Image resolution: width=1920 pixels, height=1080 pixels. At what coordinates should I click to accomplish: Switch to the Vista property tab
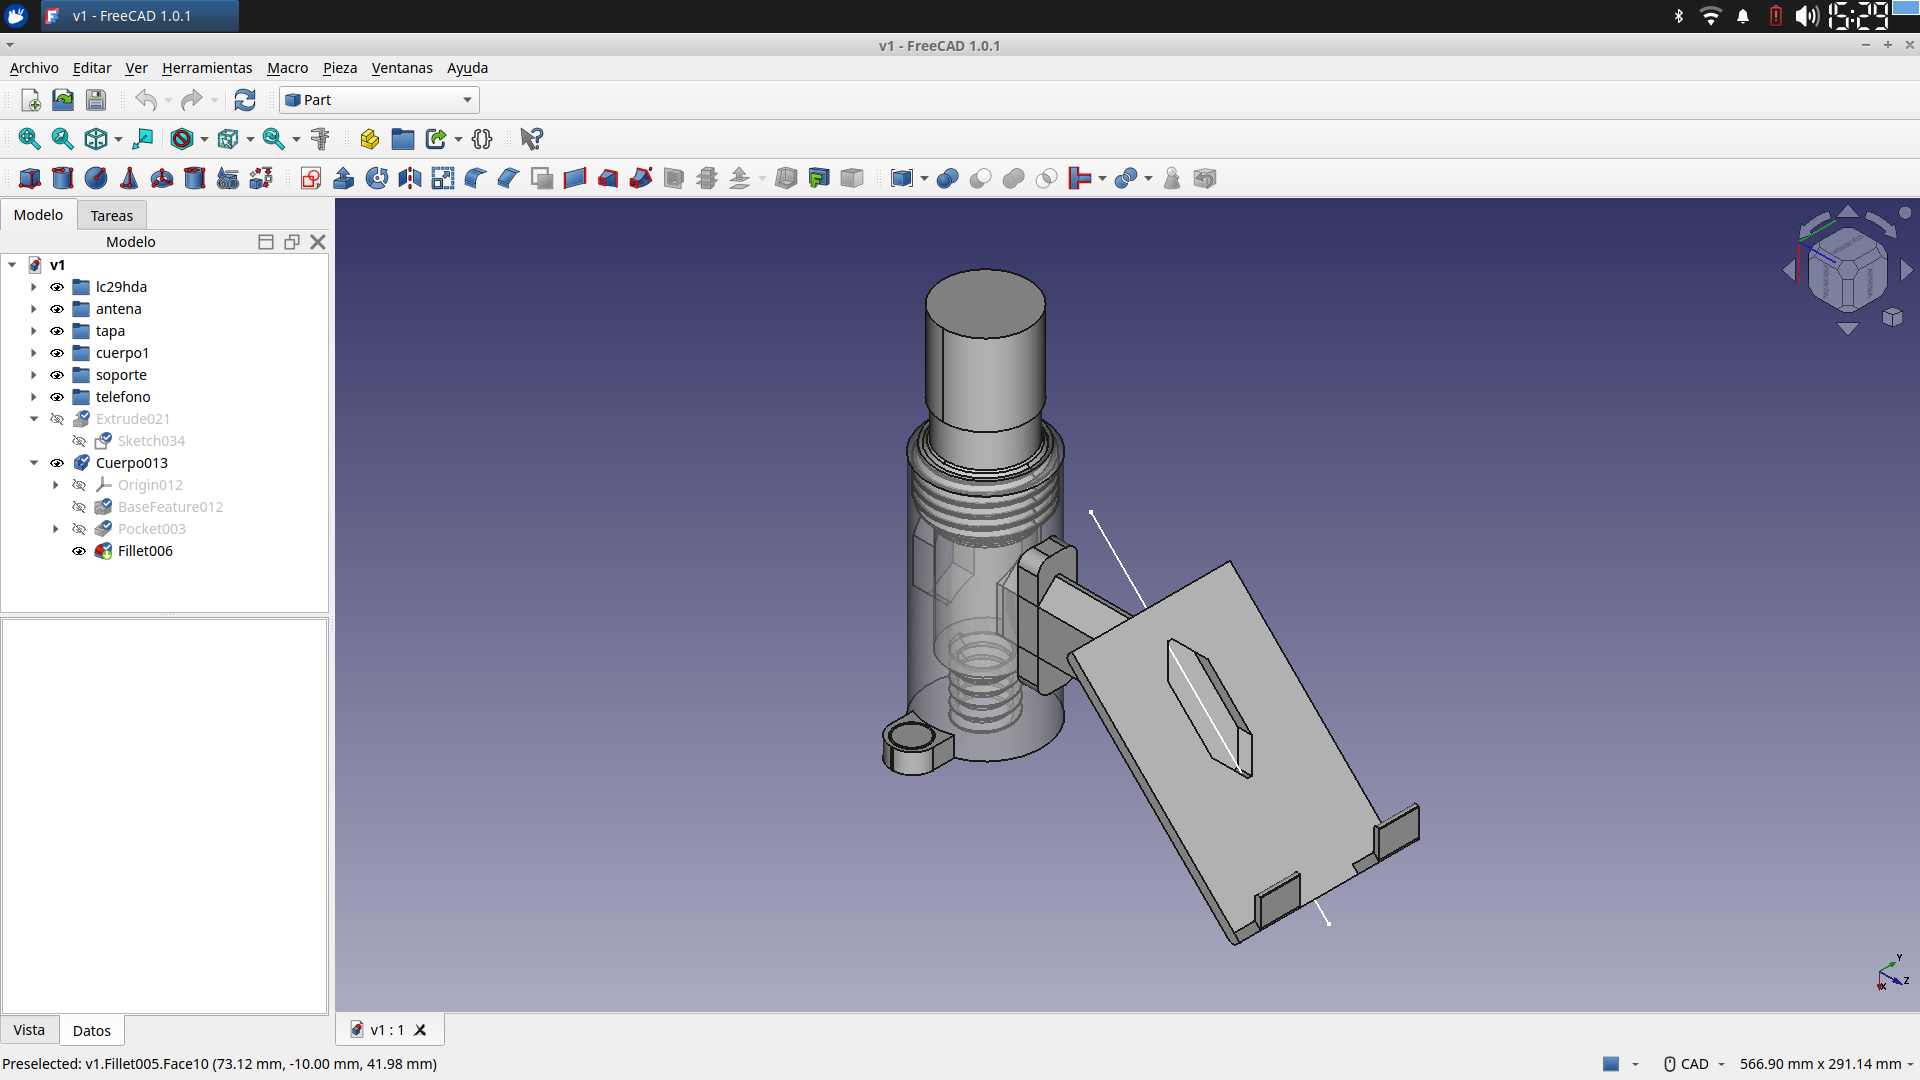pos(29,1030)
